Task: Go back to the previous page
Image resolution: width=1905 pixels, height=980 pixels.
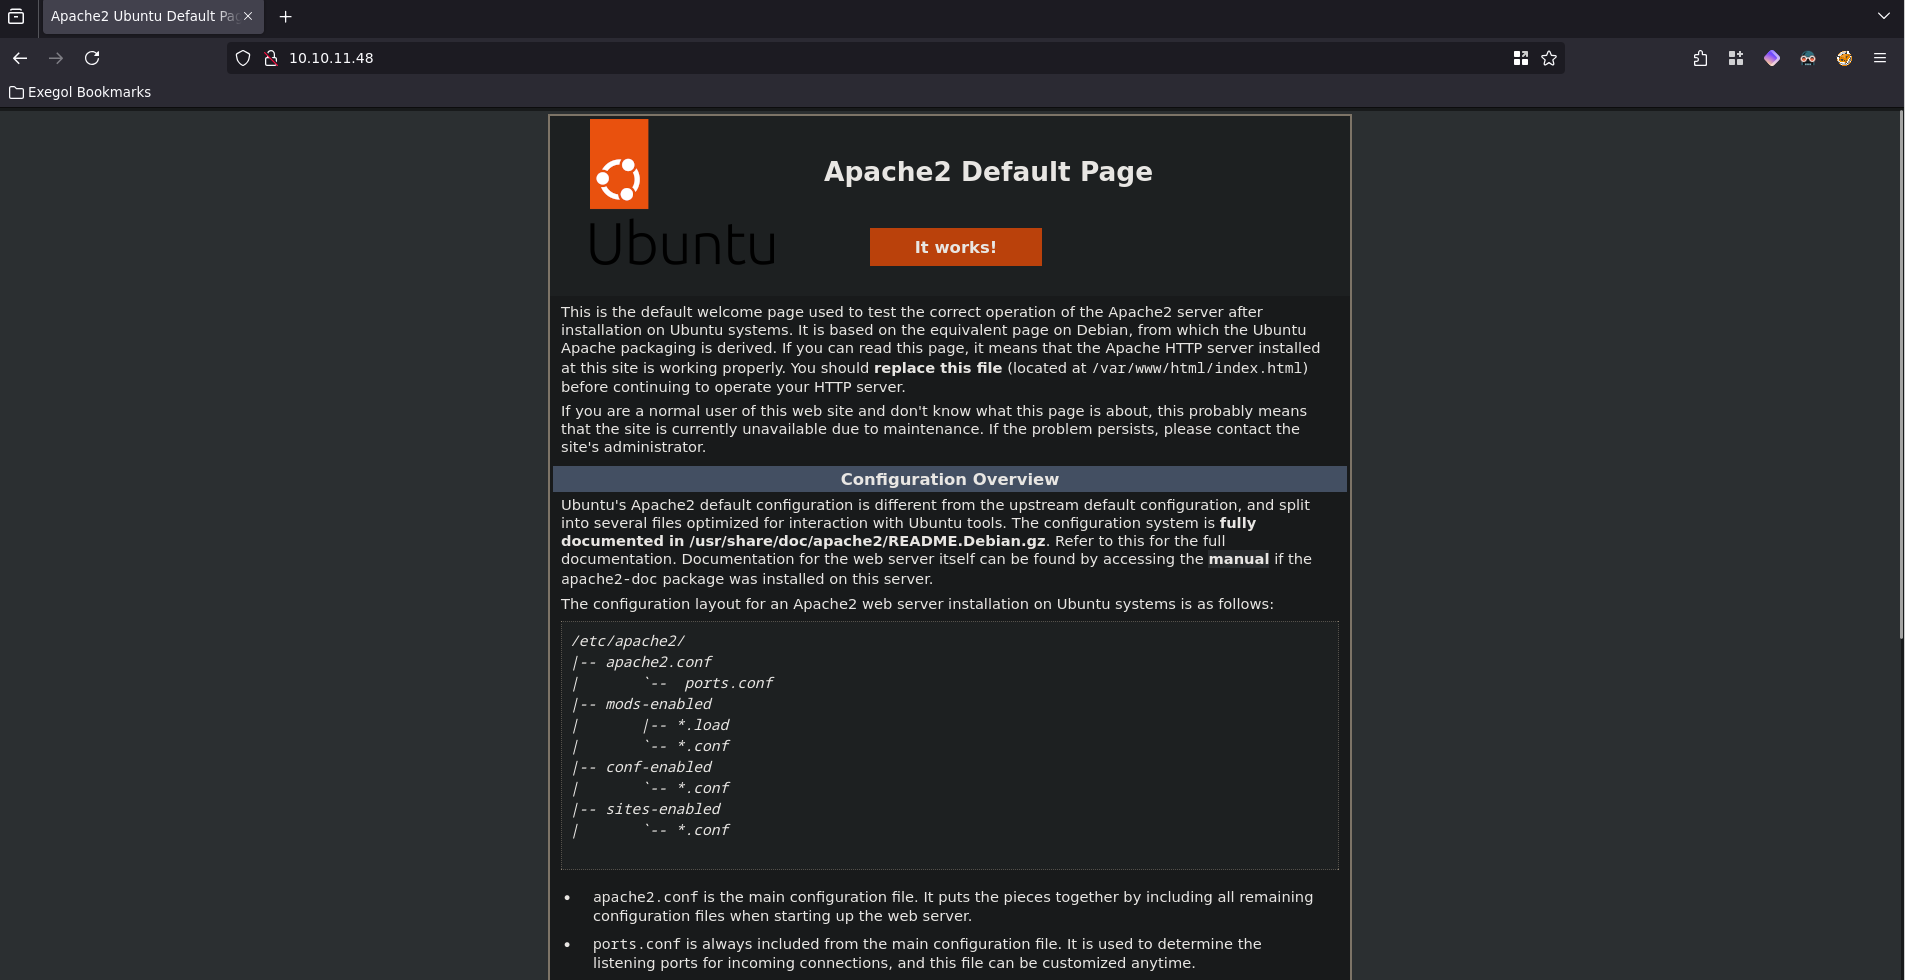Action: click(20, 58)
